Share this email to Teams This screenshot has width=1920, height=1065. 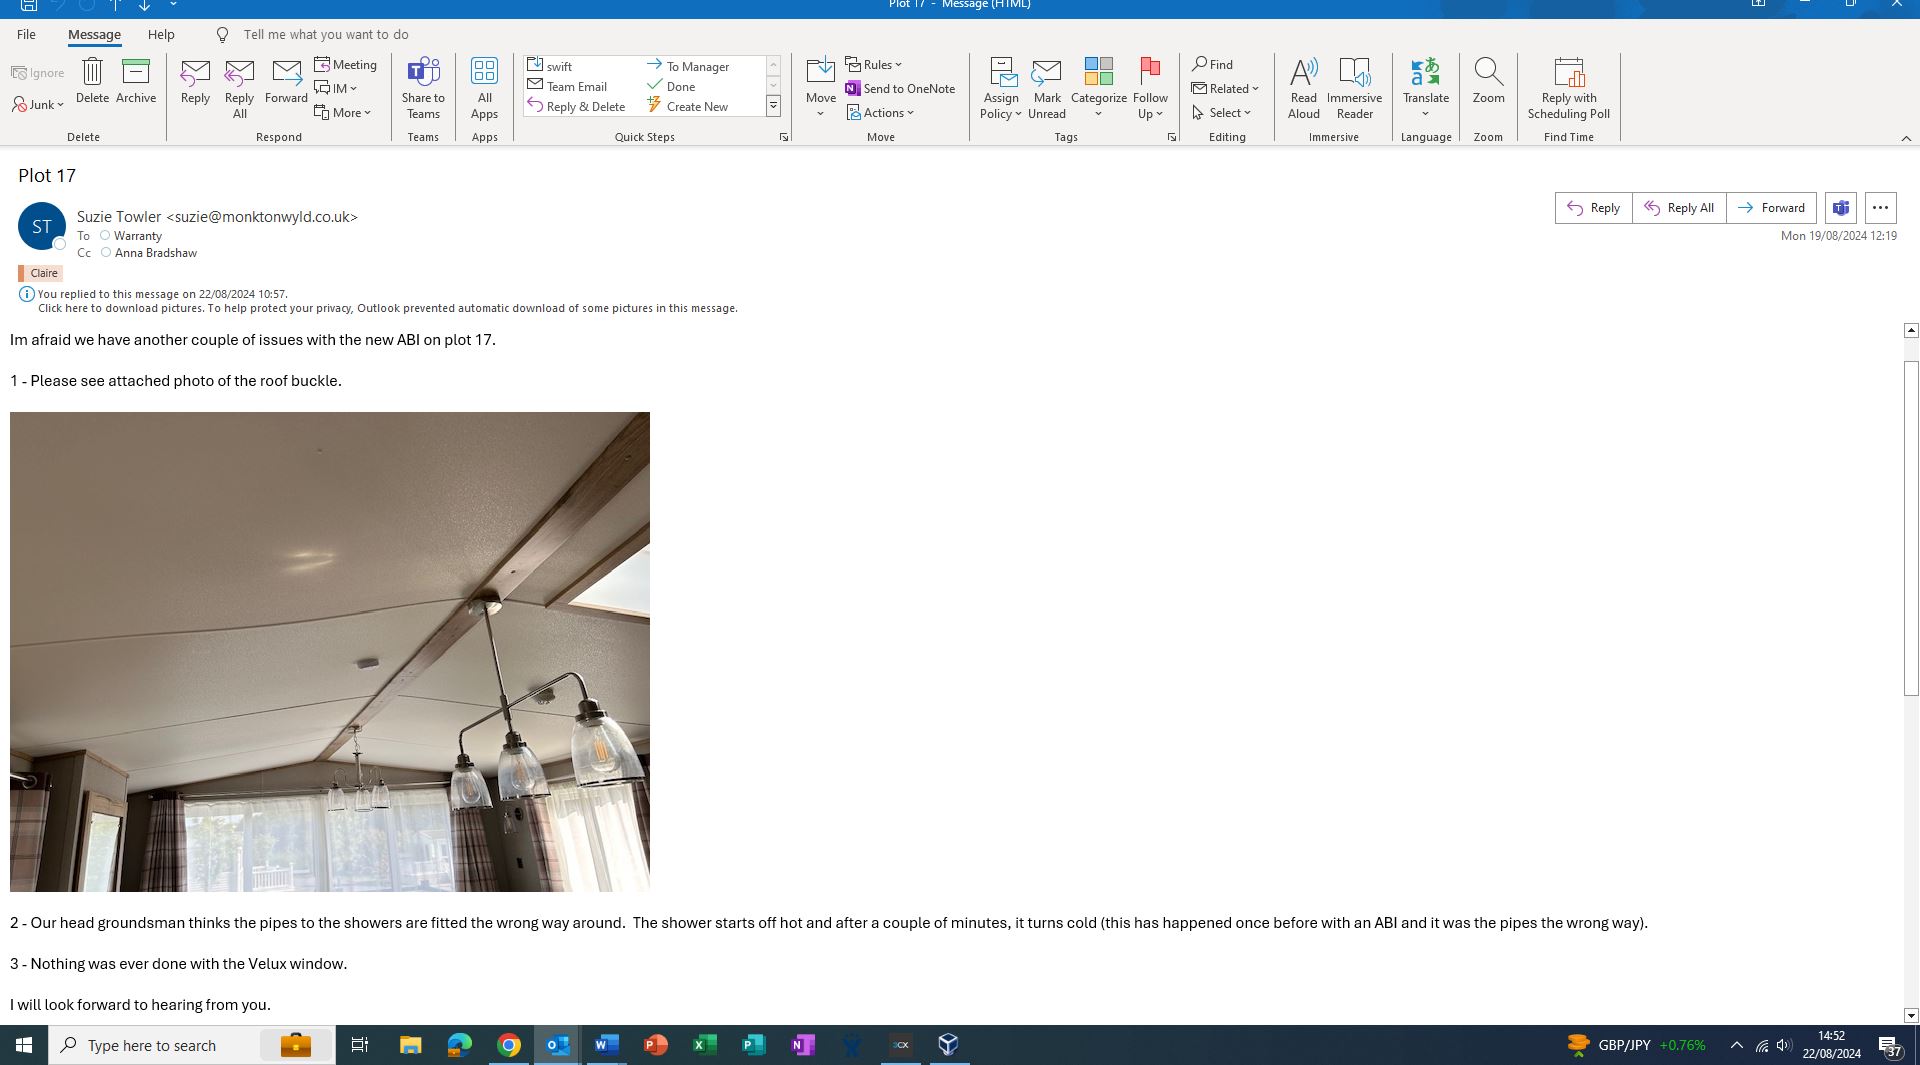click(x=423, y=88)
